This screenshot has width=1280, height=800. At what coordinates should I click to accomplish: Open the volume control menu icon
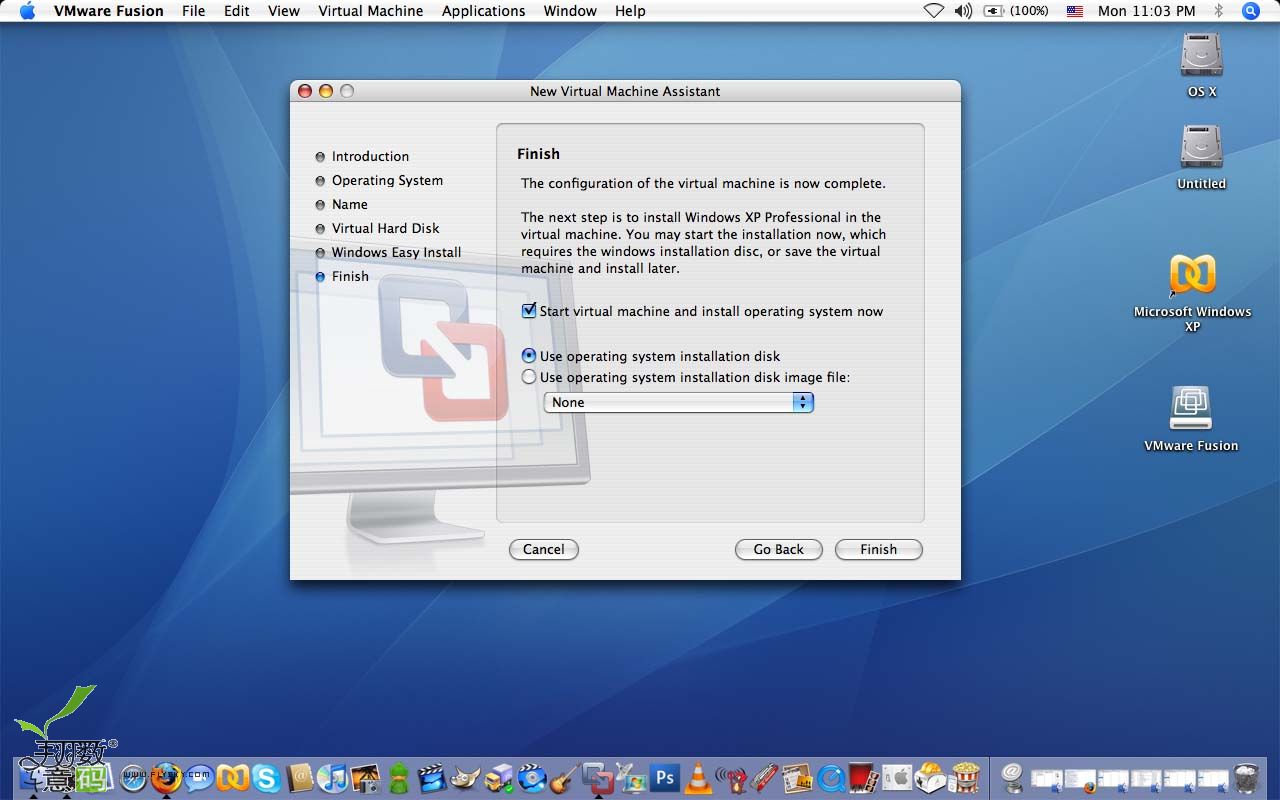[x=963, y=11]
